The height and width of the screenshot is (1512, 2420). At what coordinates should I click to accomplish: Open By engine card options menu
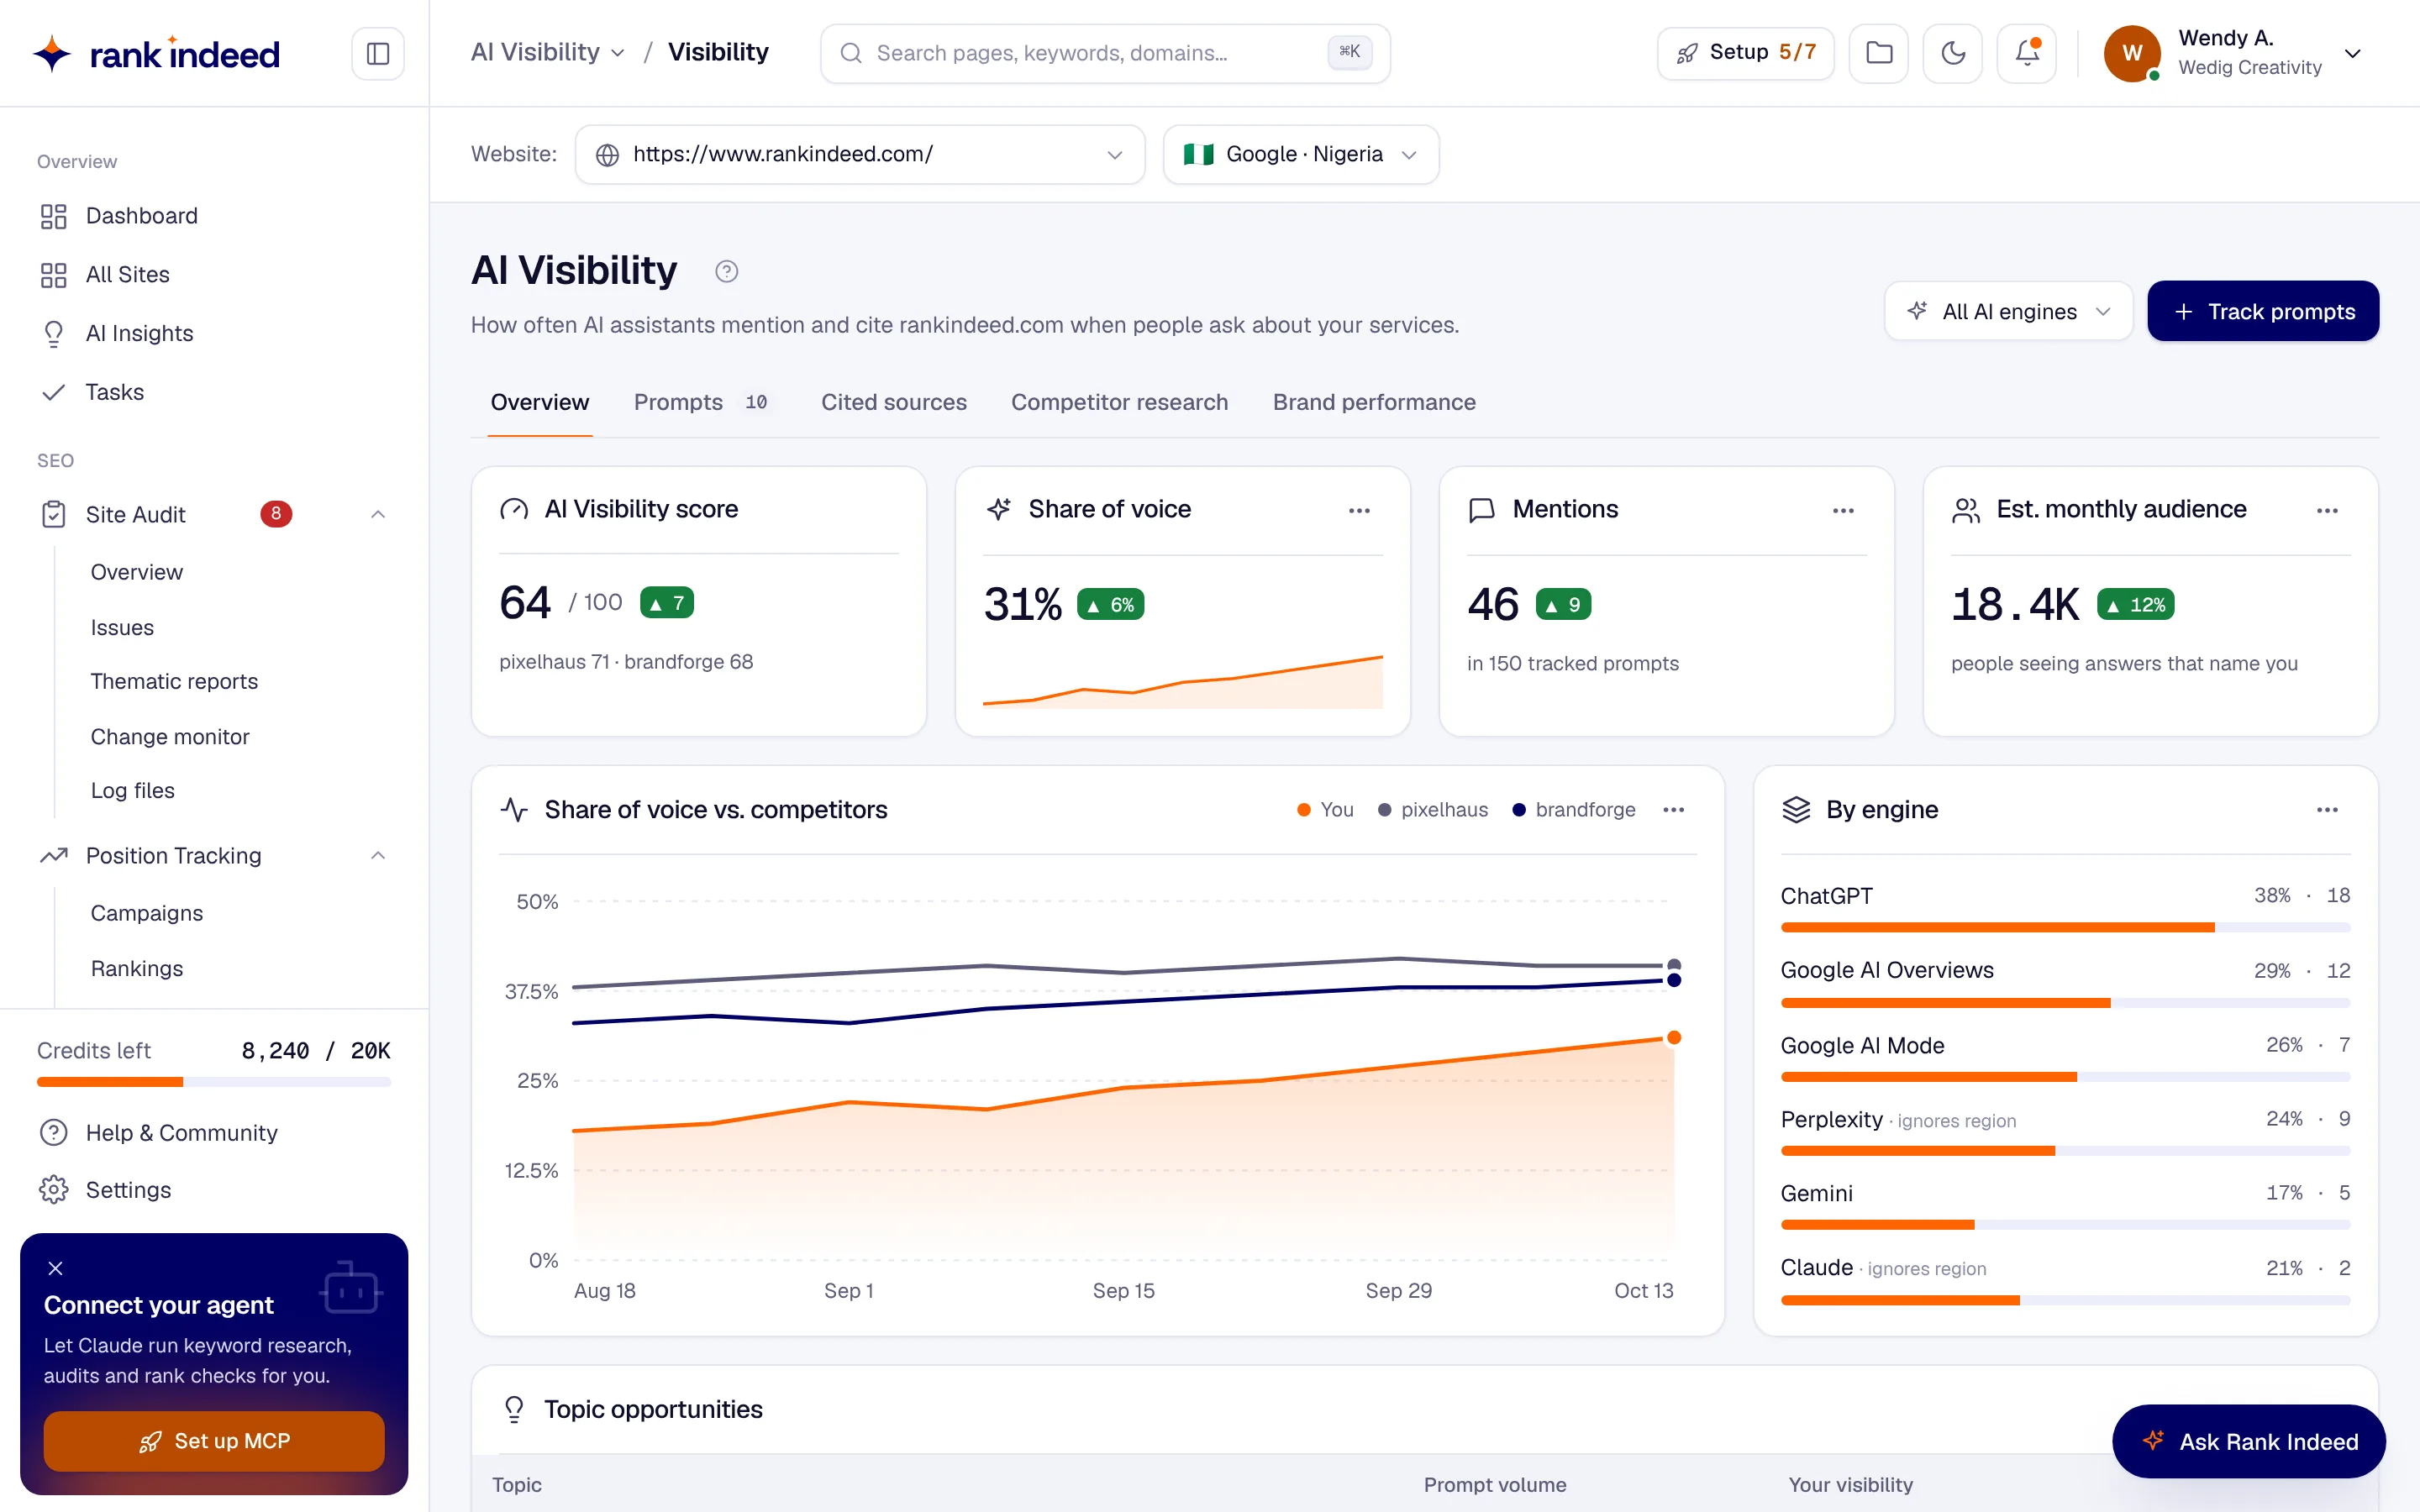[x=2327, y=810]
